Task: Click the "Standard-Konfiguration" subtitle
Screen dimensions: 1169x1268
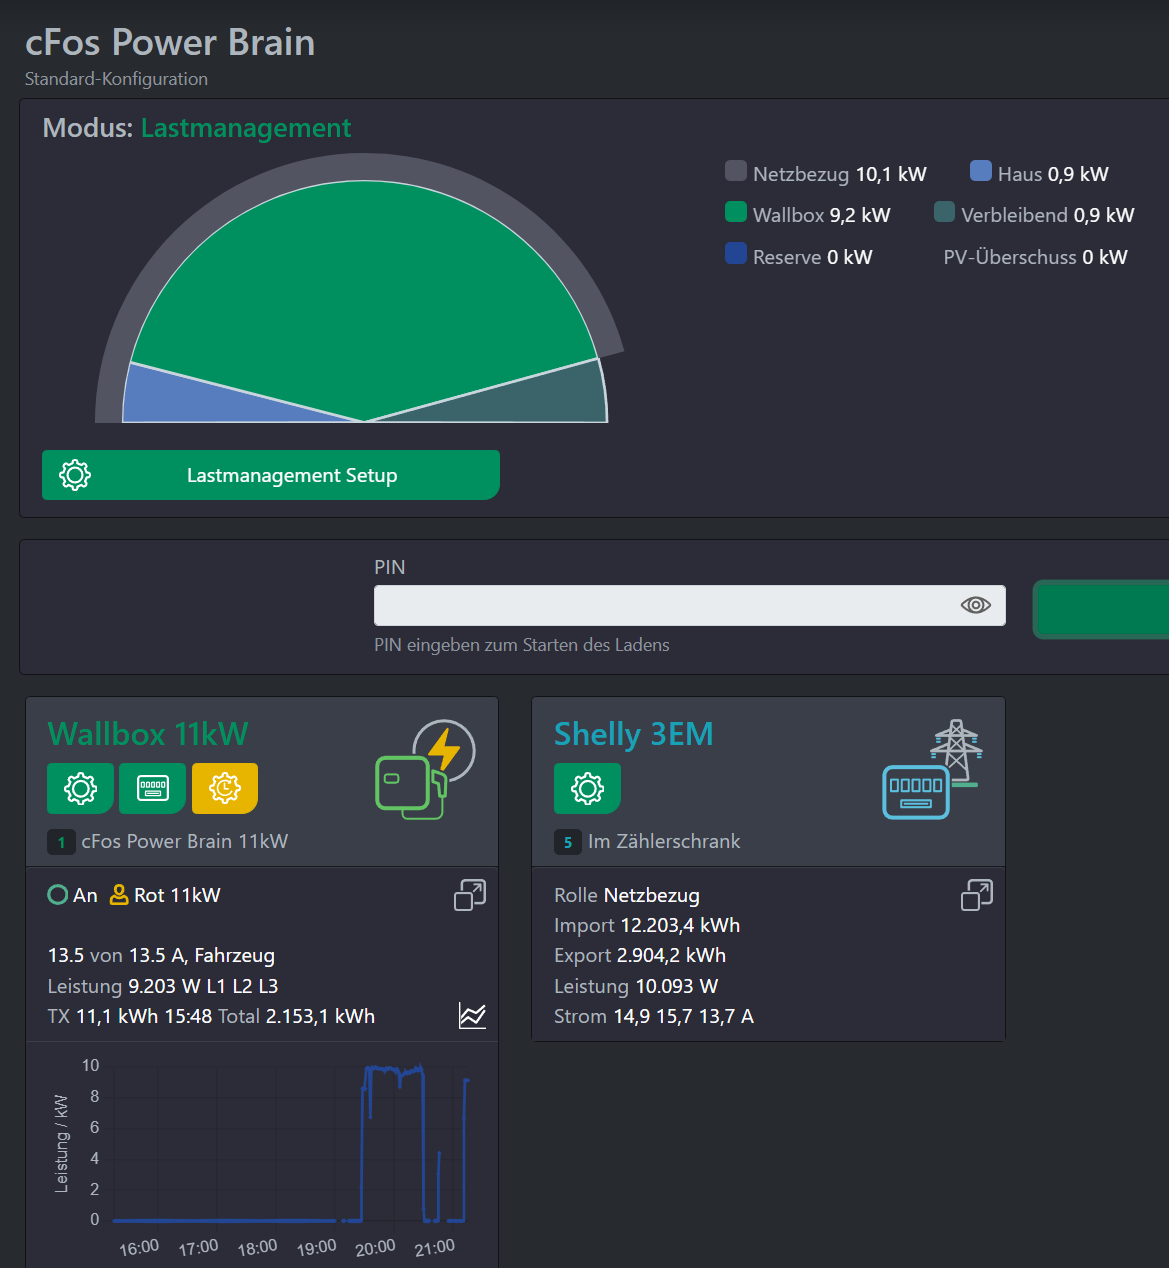Action: (x=116, y=79)
